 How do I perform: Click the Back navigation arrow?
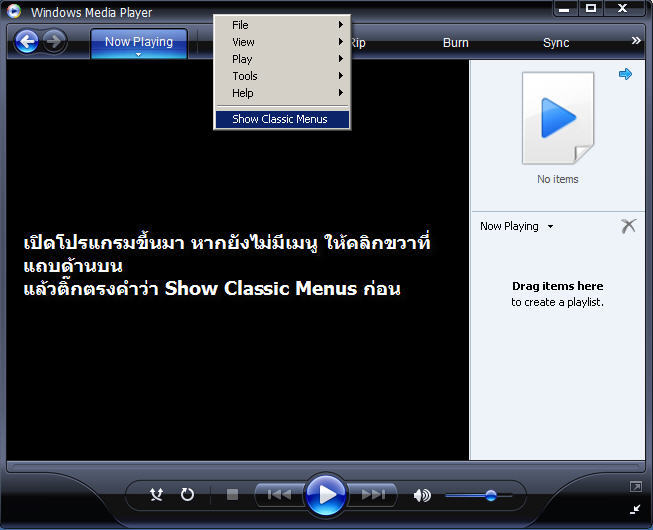click(27, 42)
